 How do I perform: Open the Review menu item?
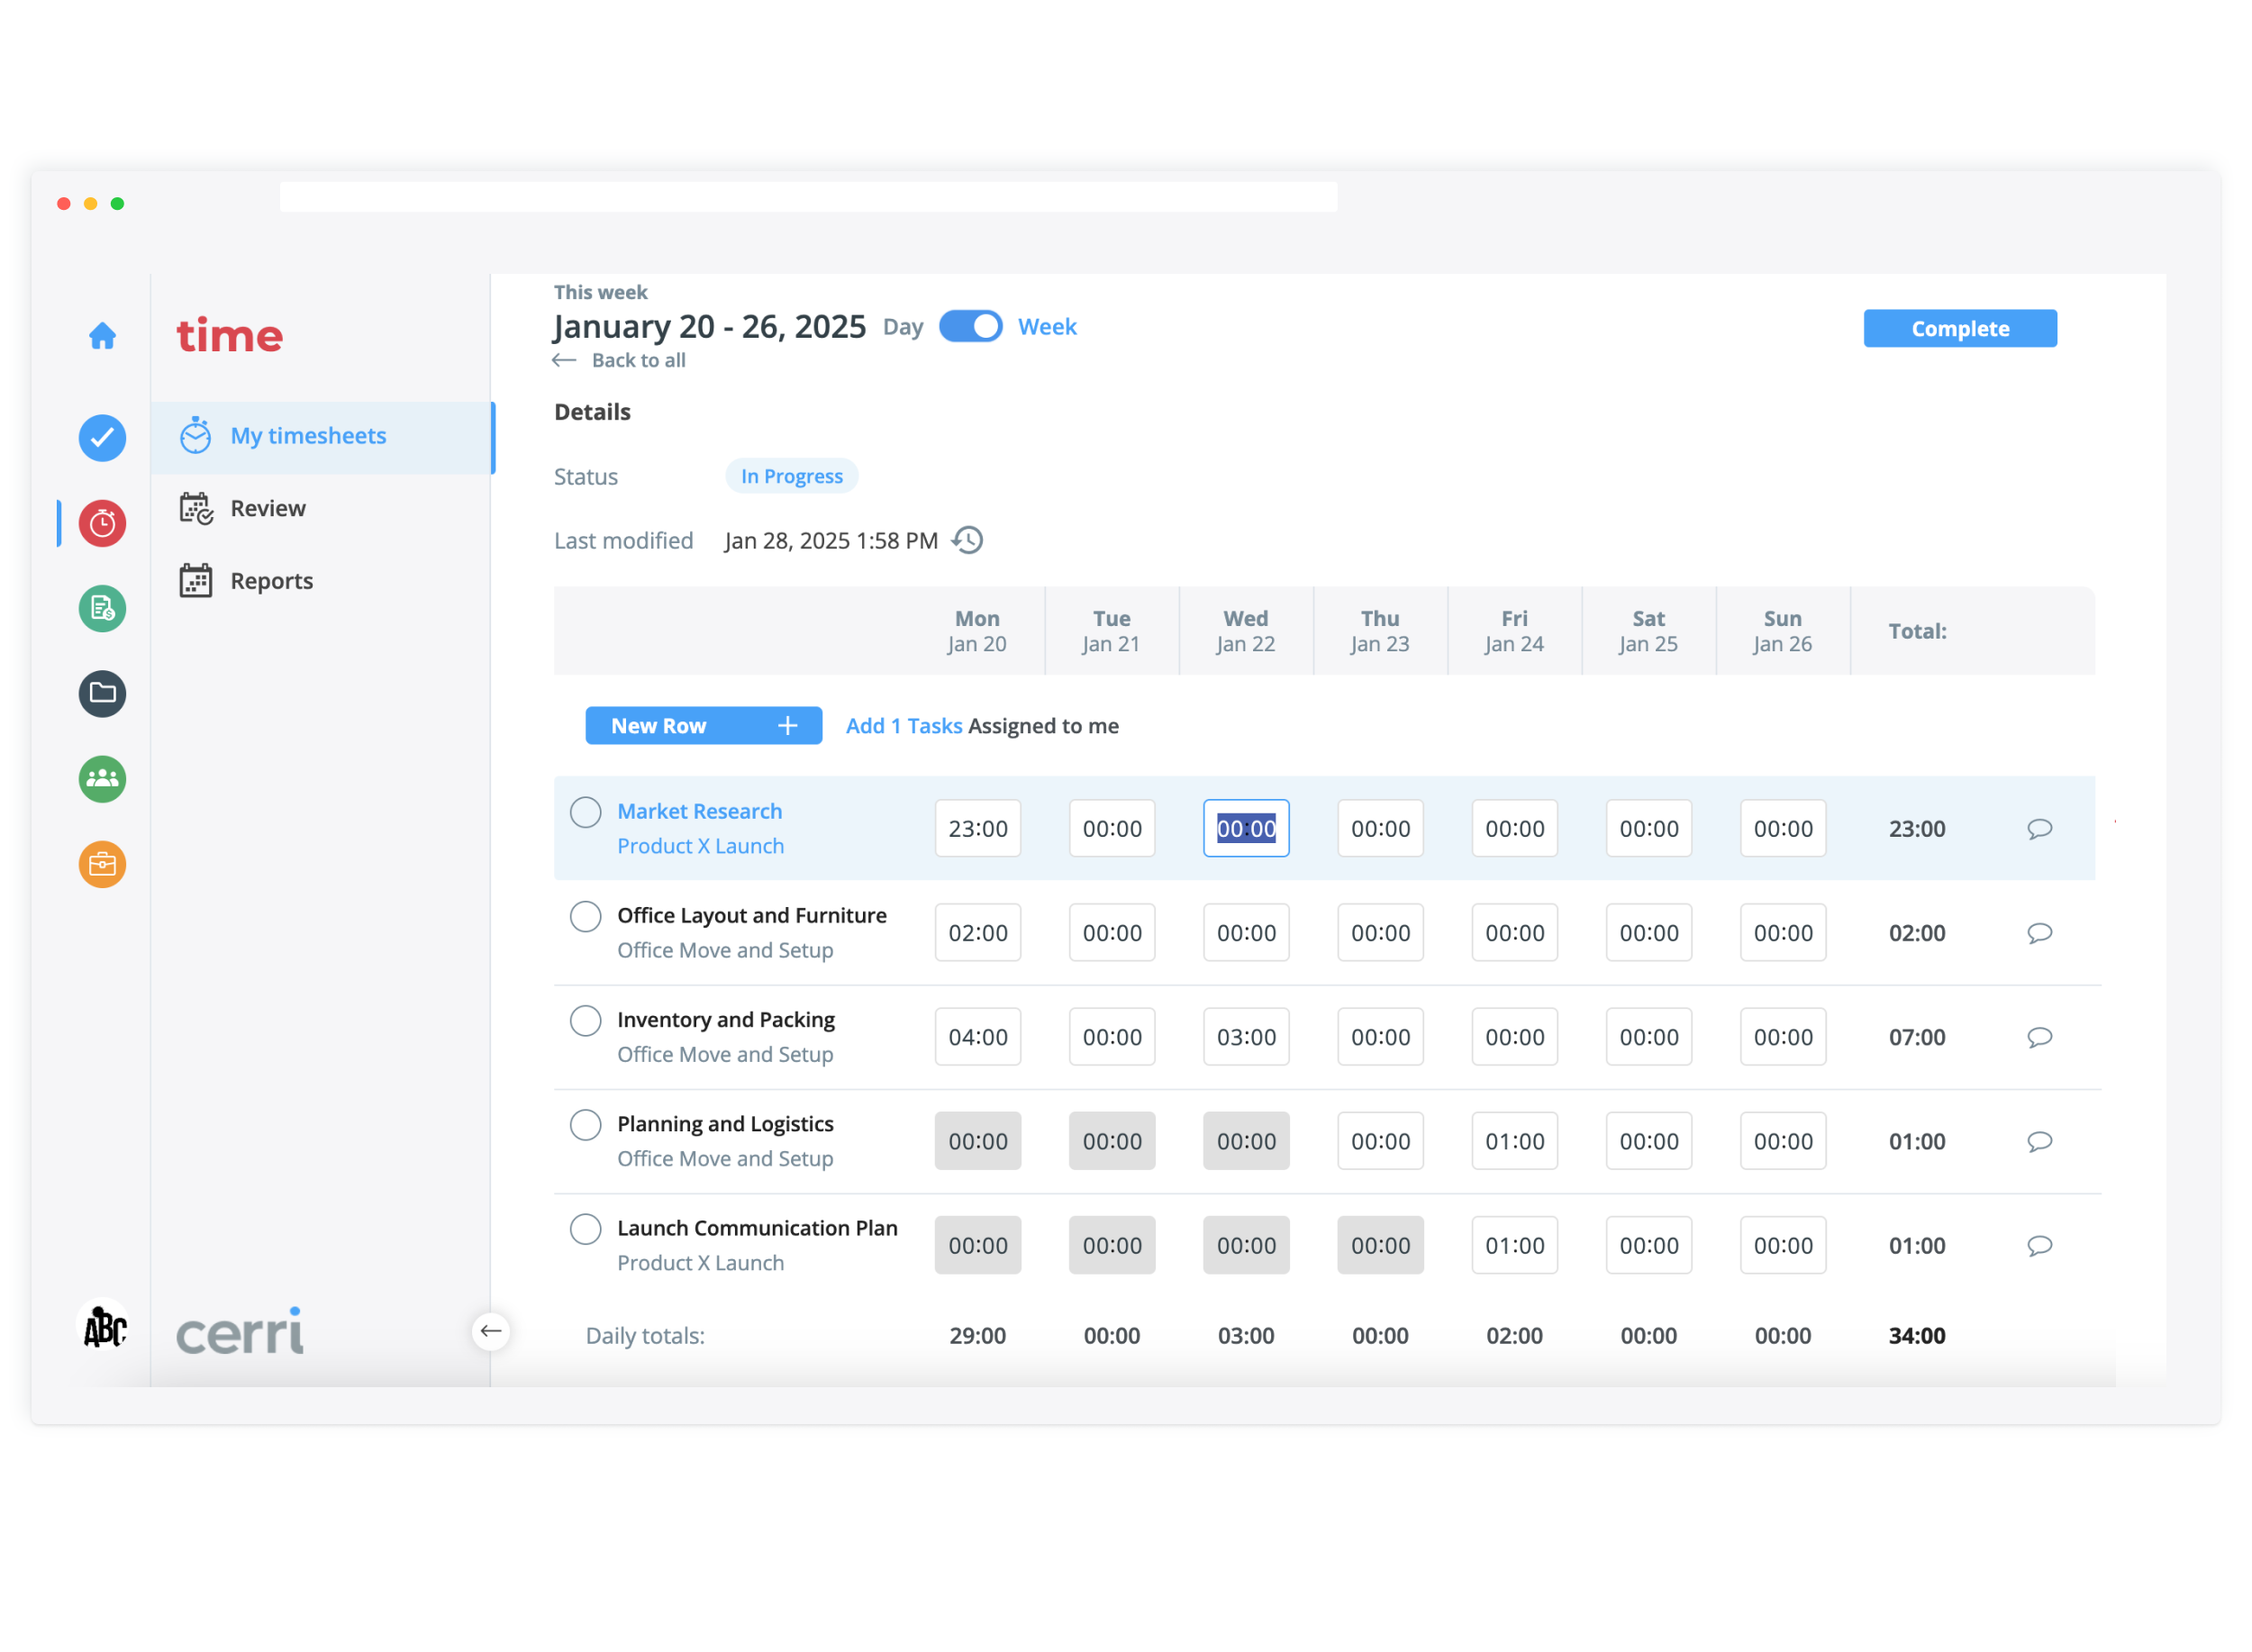tap(267, 508)
